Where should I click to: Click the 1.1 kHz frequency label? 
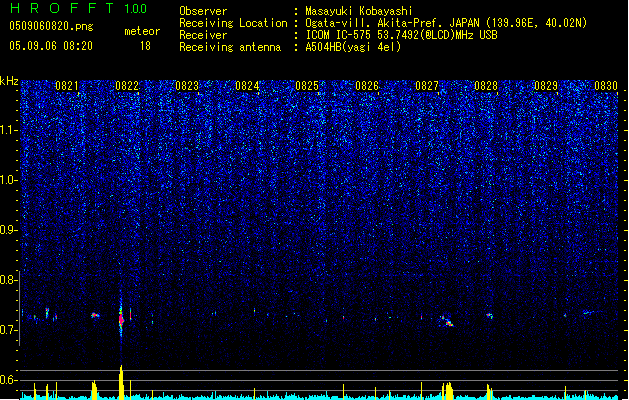(x=9, y=130)
